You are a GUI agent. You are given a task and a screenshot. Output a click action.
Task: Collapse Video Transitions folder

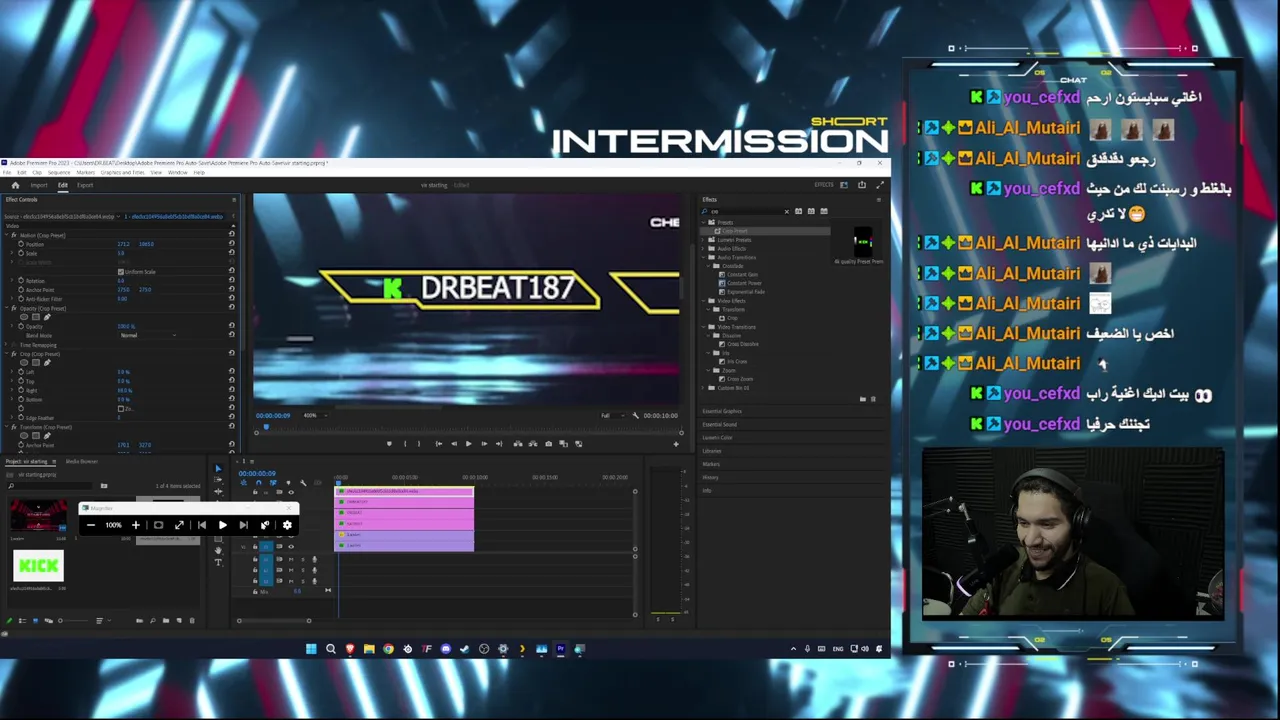[703, 327]
